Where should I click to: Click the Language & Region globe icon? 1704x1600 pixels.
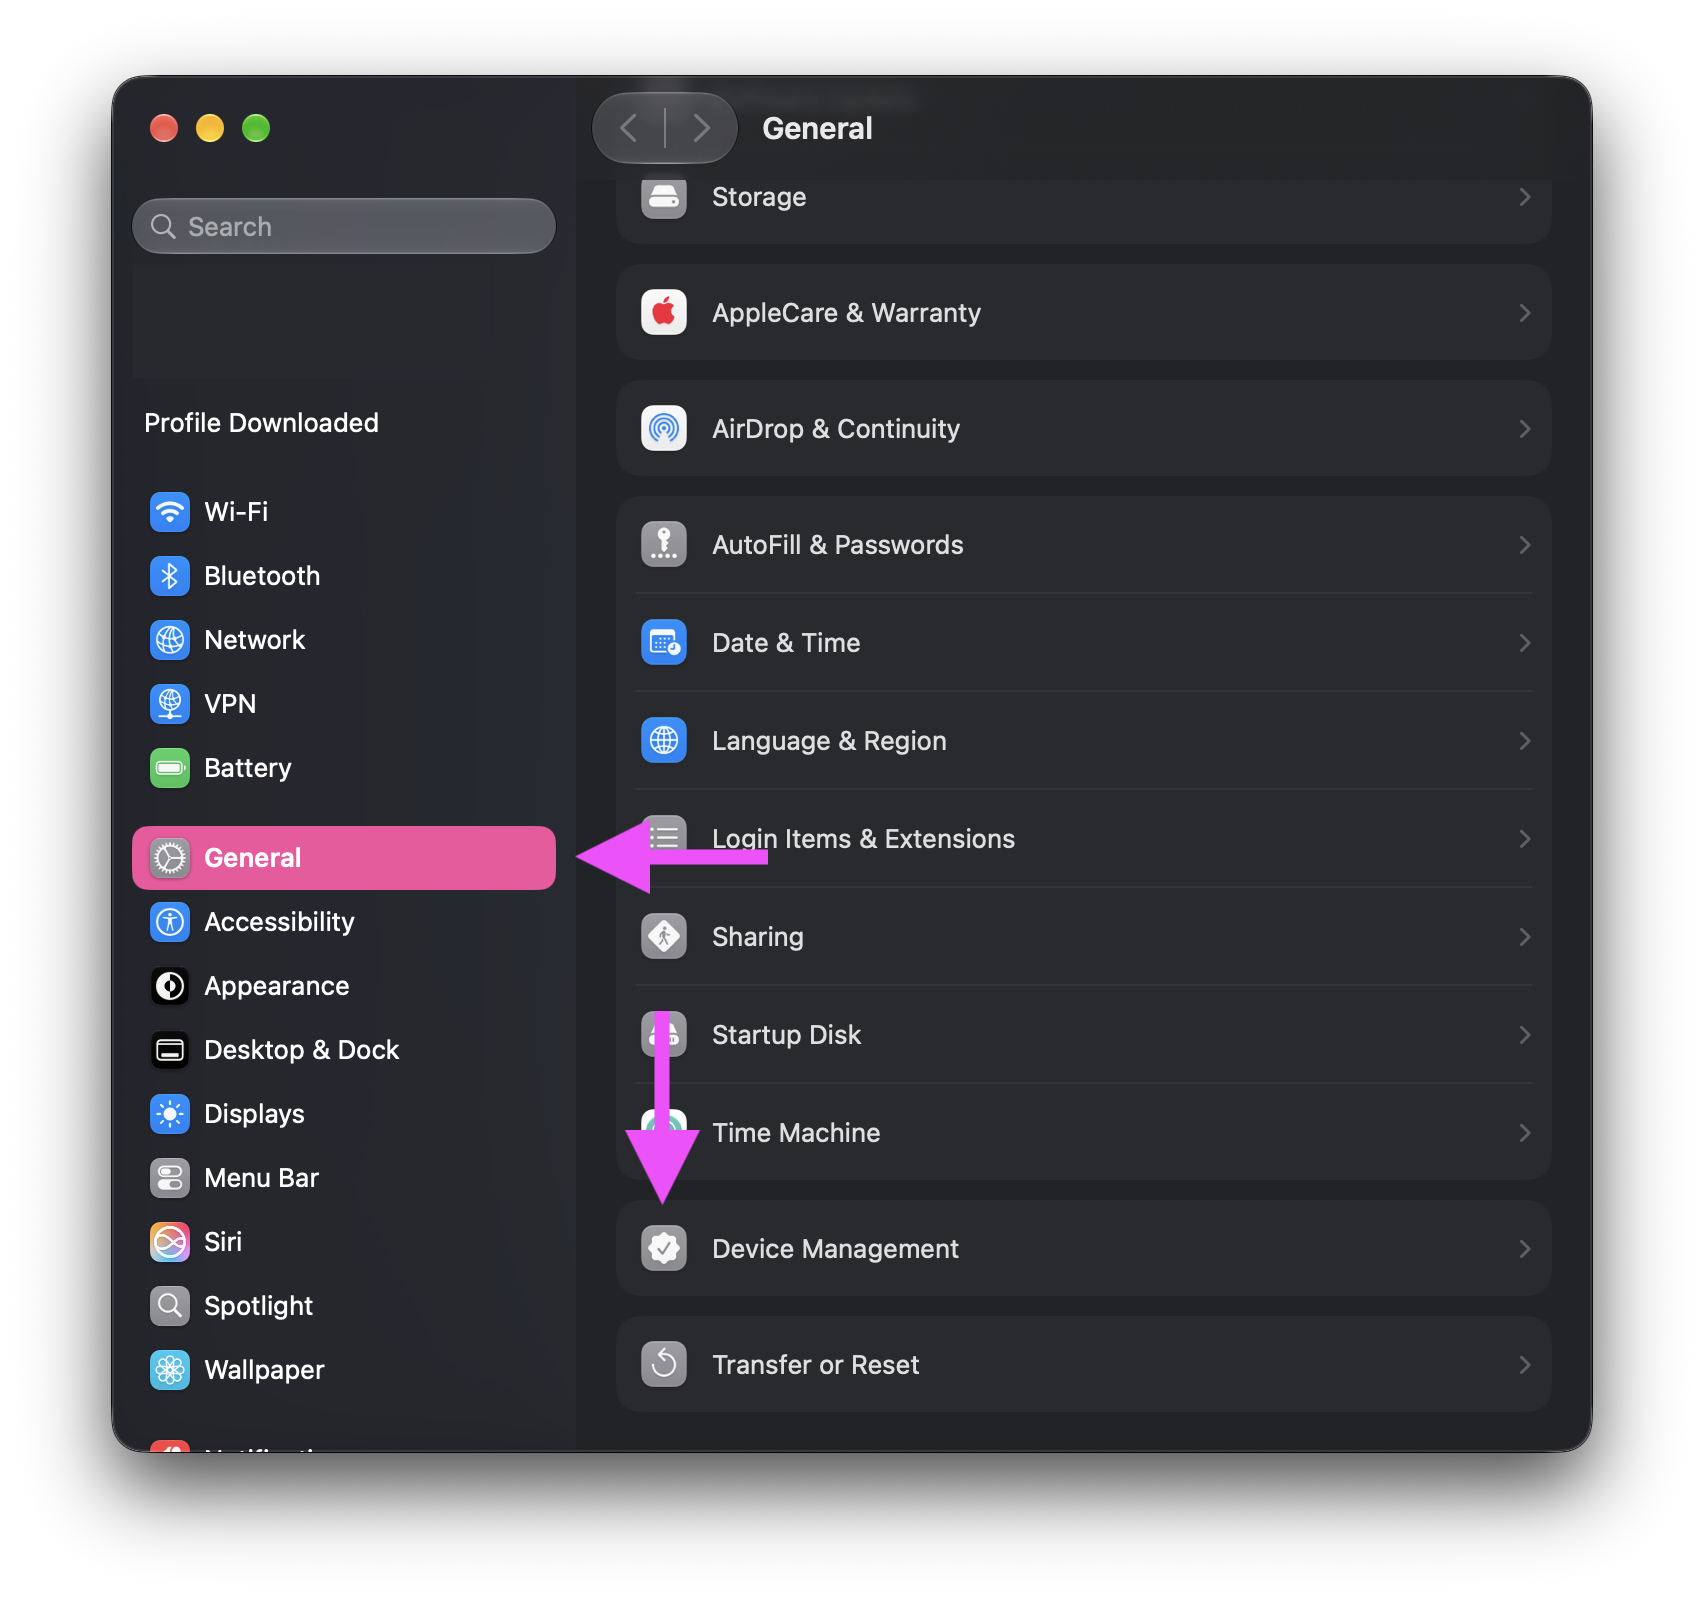664,741
